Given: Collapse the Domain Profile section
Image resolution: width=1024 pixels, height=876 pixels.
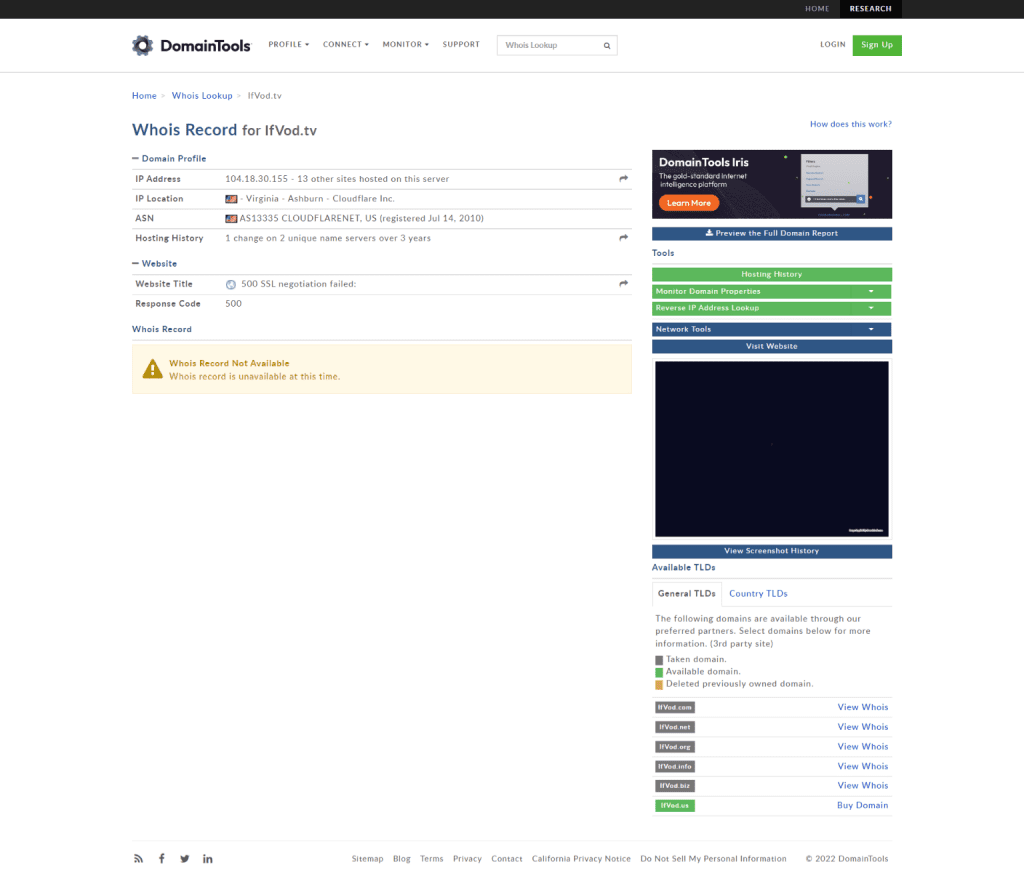Looking at the screenshot, I should pyautogui.click(x=169, y=159).
